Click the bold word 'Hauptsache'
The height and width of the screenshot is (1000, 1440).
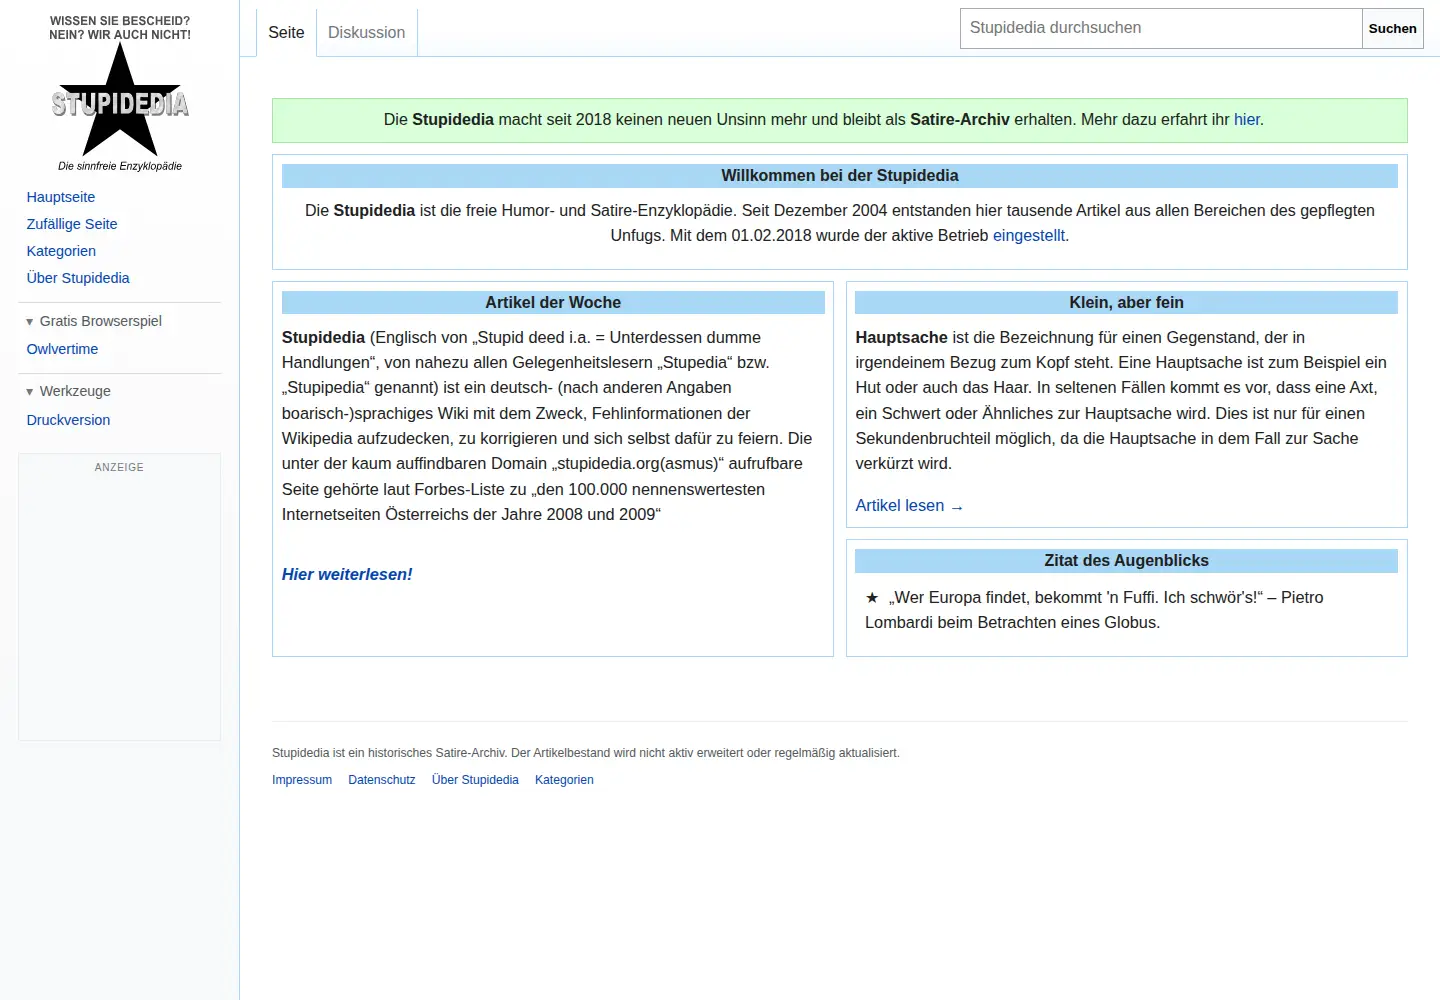[901, 337]
